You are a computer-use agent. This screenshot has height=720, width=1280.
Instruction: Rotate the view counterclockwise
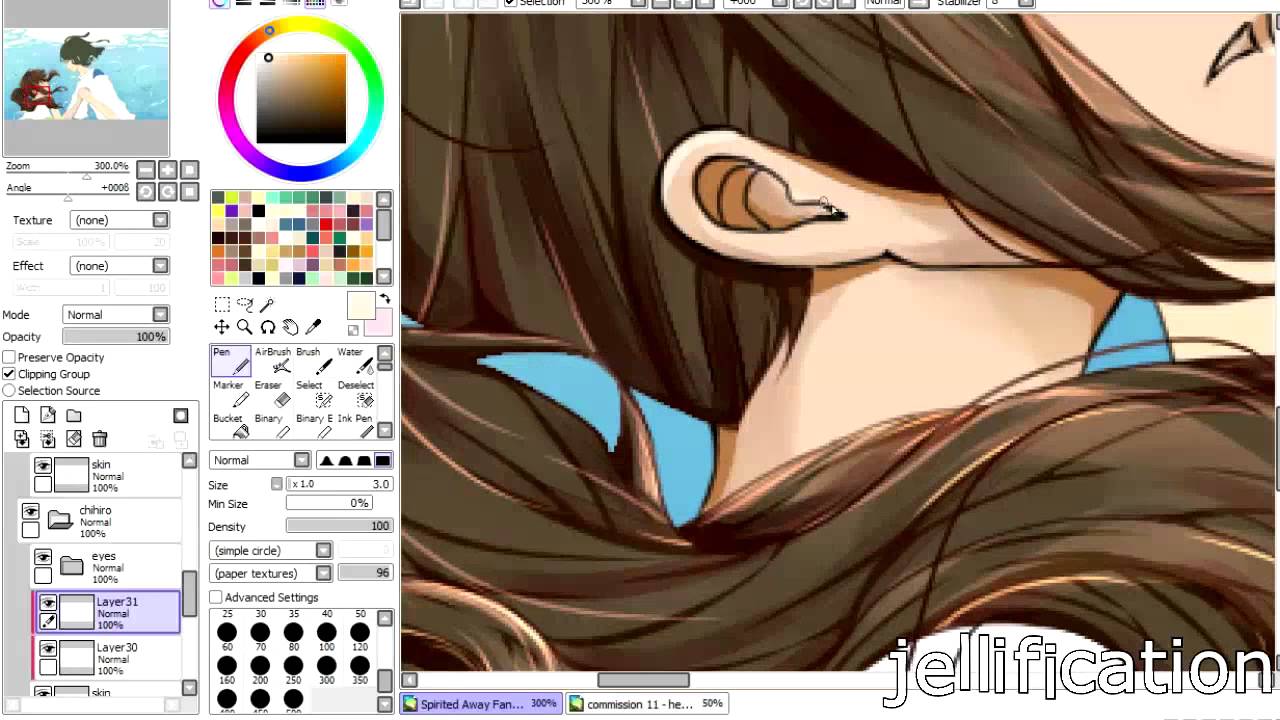point(146,192)
